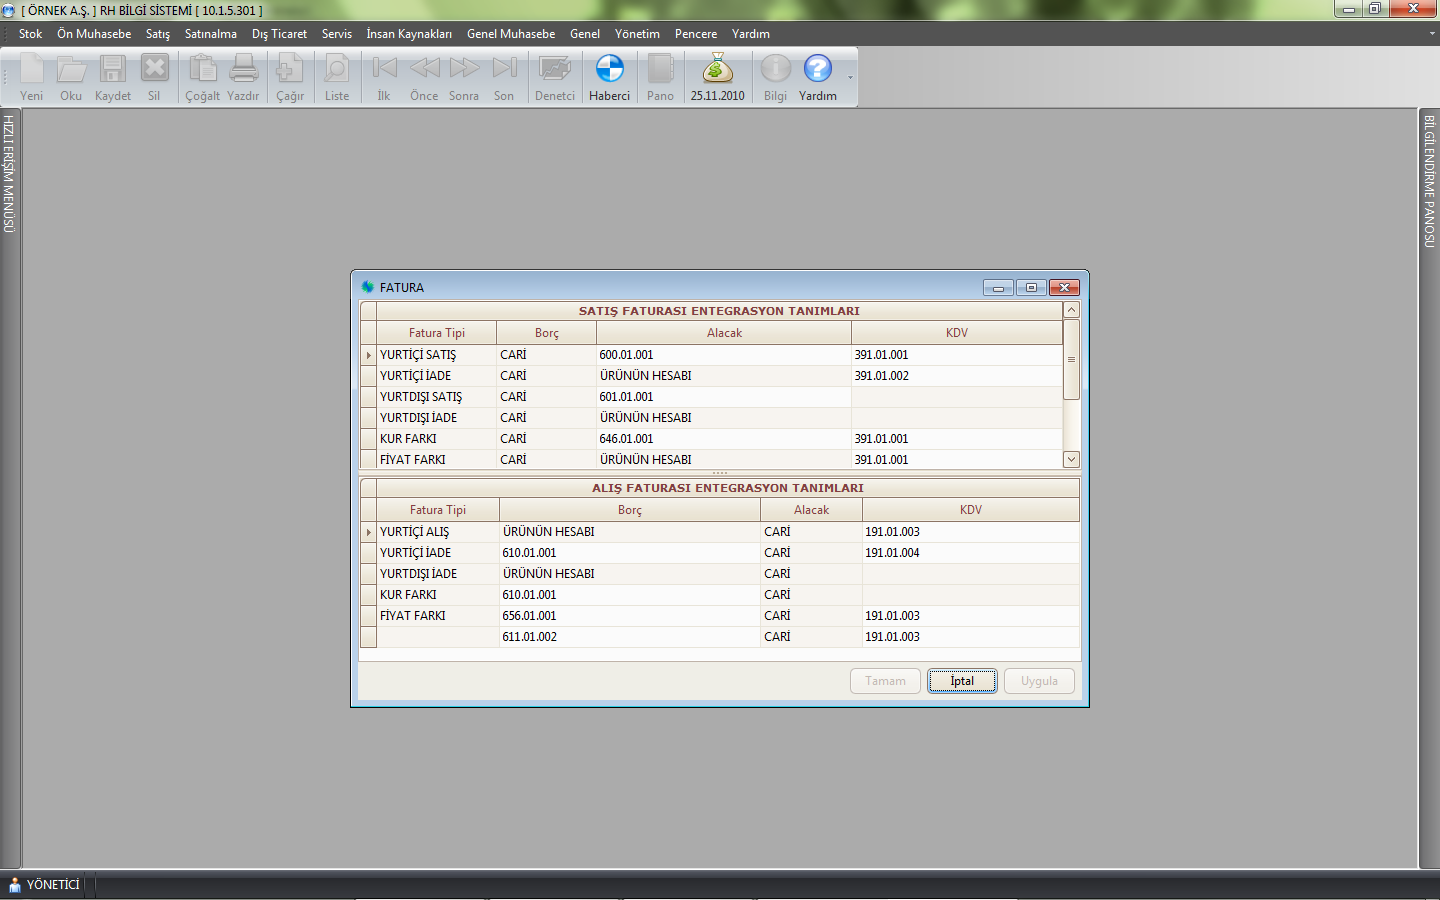Image resolution: width=1440 pixels, height=900 pixels.
Task: Click the Yazdır printer icon
Action: pos(243,70)
